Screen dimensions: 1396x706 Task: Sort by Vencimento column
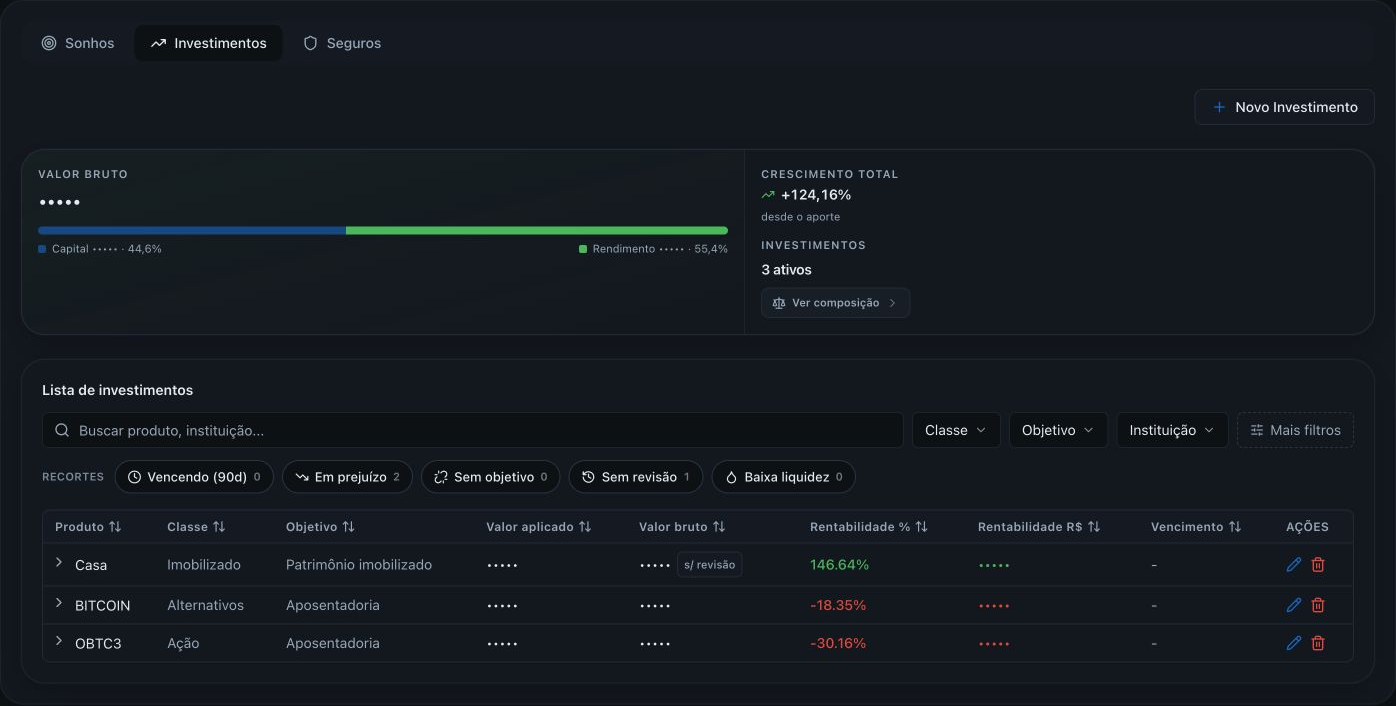1196,527
